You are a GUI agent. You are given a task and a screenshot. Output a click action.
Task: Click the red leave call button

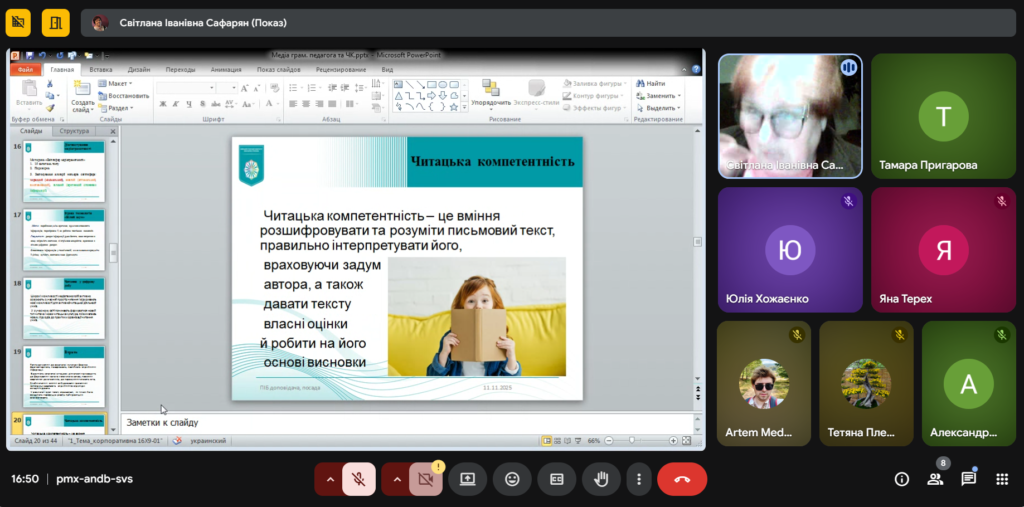click(682, 479)
